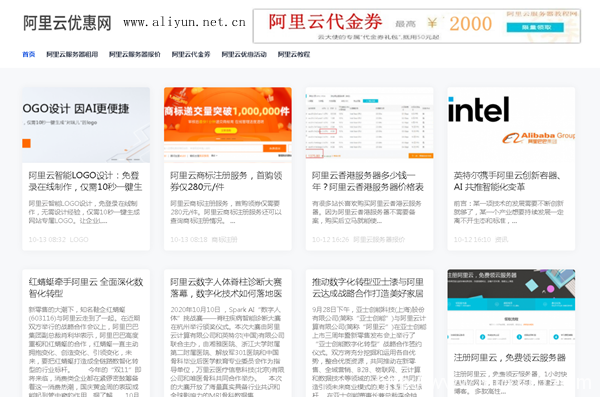600x397 pixels.
Task: Select 阿里云服务器报价 navigation item
Action: tap(135, 54)
